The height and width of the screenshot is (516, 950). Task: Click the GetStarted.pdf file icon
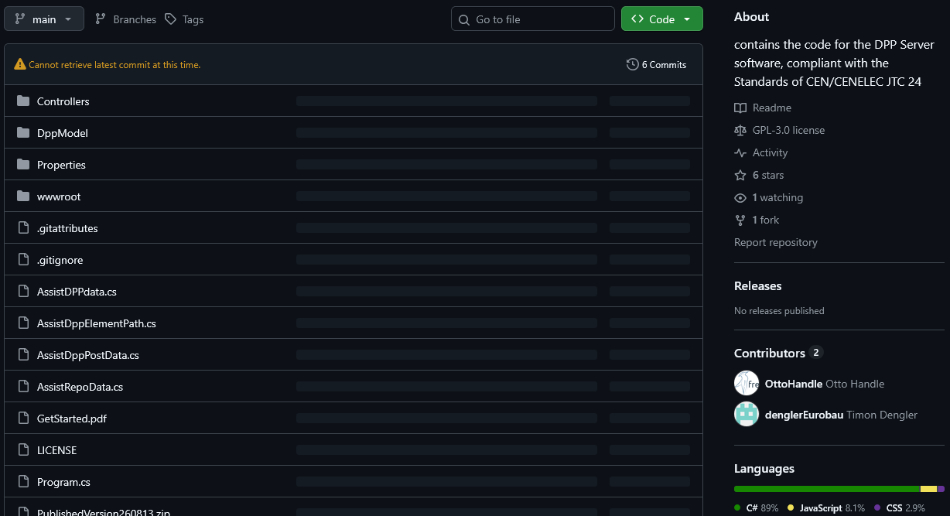point(24,418)
